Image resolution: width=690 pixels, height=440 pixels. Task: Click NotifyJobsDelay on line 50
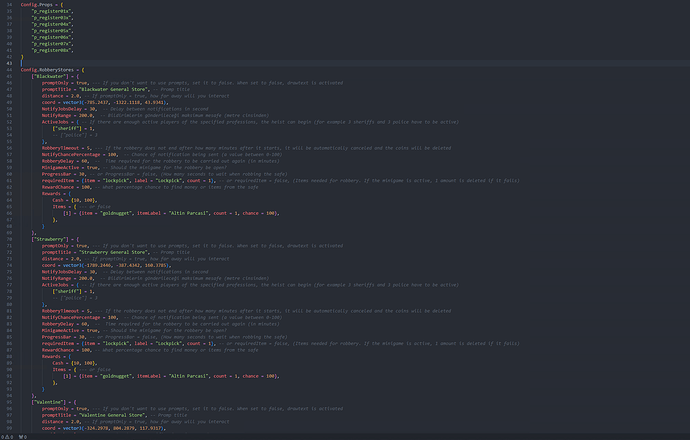point(62,109)
